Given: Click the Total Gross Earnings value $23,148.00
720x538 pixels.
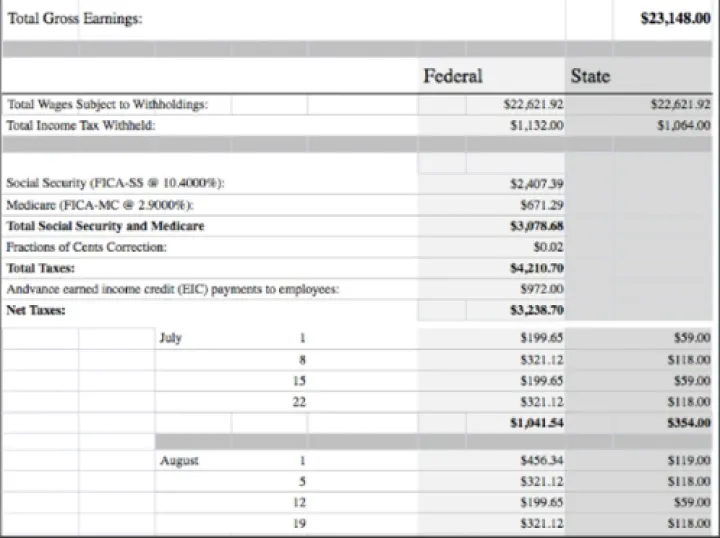Looking at the screenshot, I should (674, 19).
